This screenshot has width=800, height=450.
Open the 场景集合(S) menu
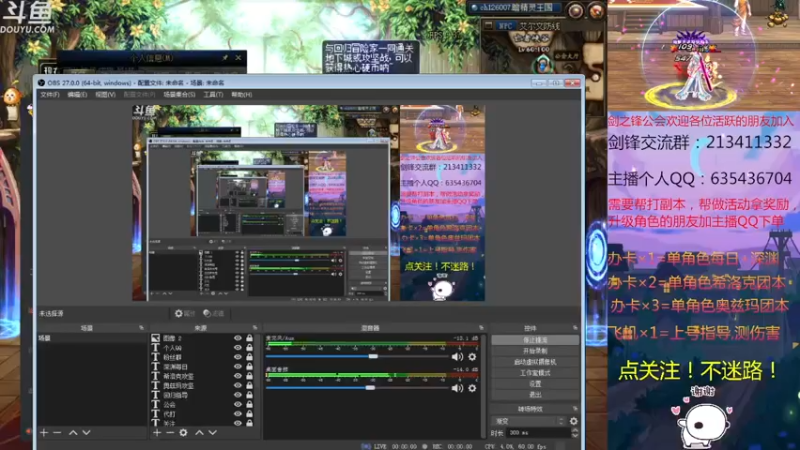pos(179,94)
